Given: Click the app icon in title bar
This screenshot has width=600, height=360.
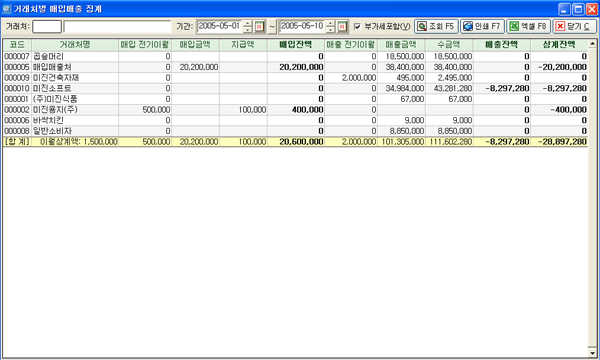Looking at the screenshot, I should (x=7, y=9).
